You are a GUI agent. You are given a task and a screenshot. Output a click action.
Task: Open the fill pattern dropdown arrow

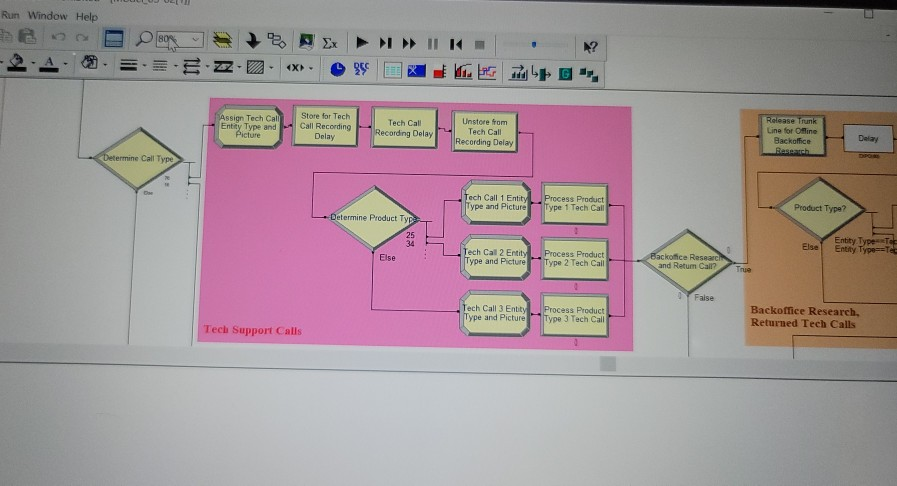click(271, 69)
